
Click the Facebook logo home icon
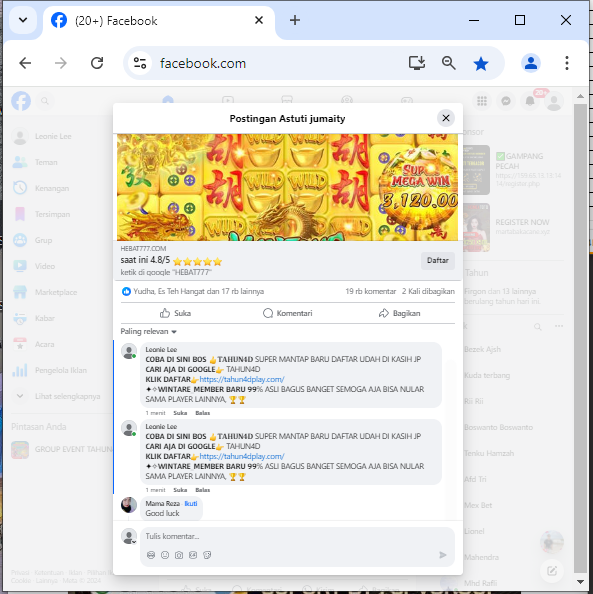point(21,101)
